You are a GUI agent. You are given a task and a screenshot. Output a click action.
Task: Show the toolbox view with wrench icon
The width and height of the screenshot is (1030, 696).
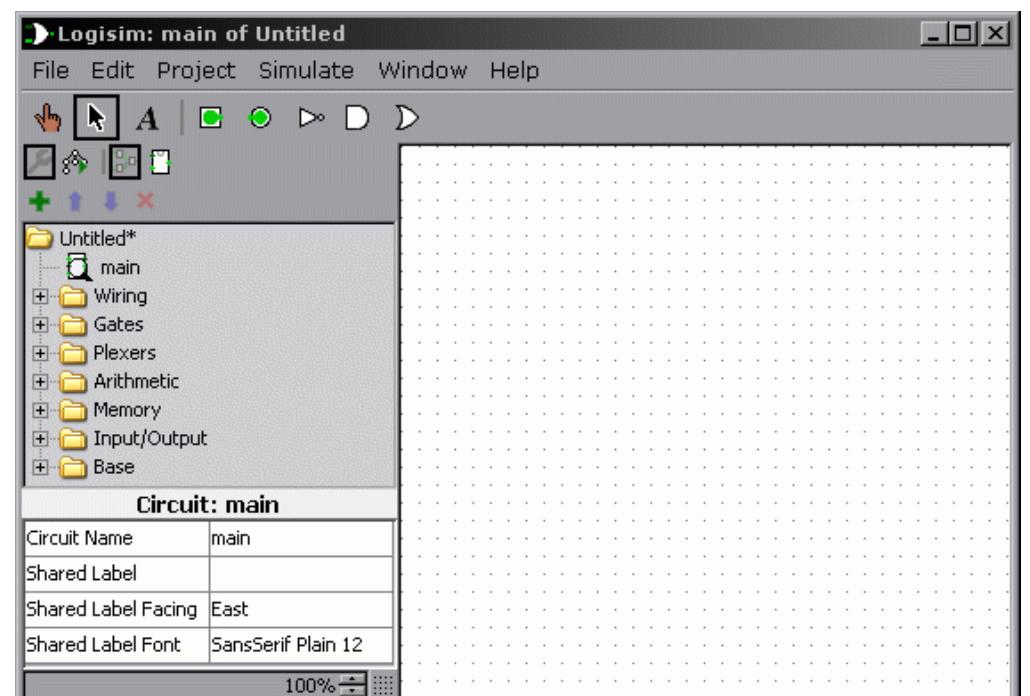pos(39,162)
